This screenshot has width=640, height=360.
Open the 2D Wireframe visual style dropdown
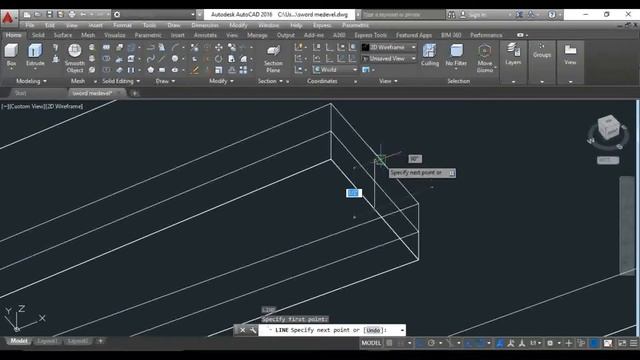click(389, 47)
